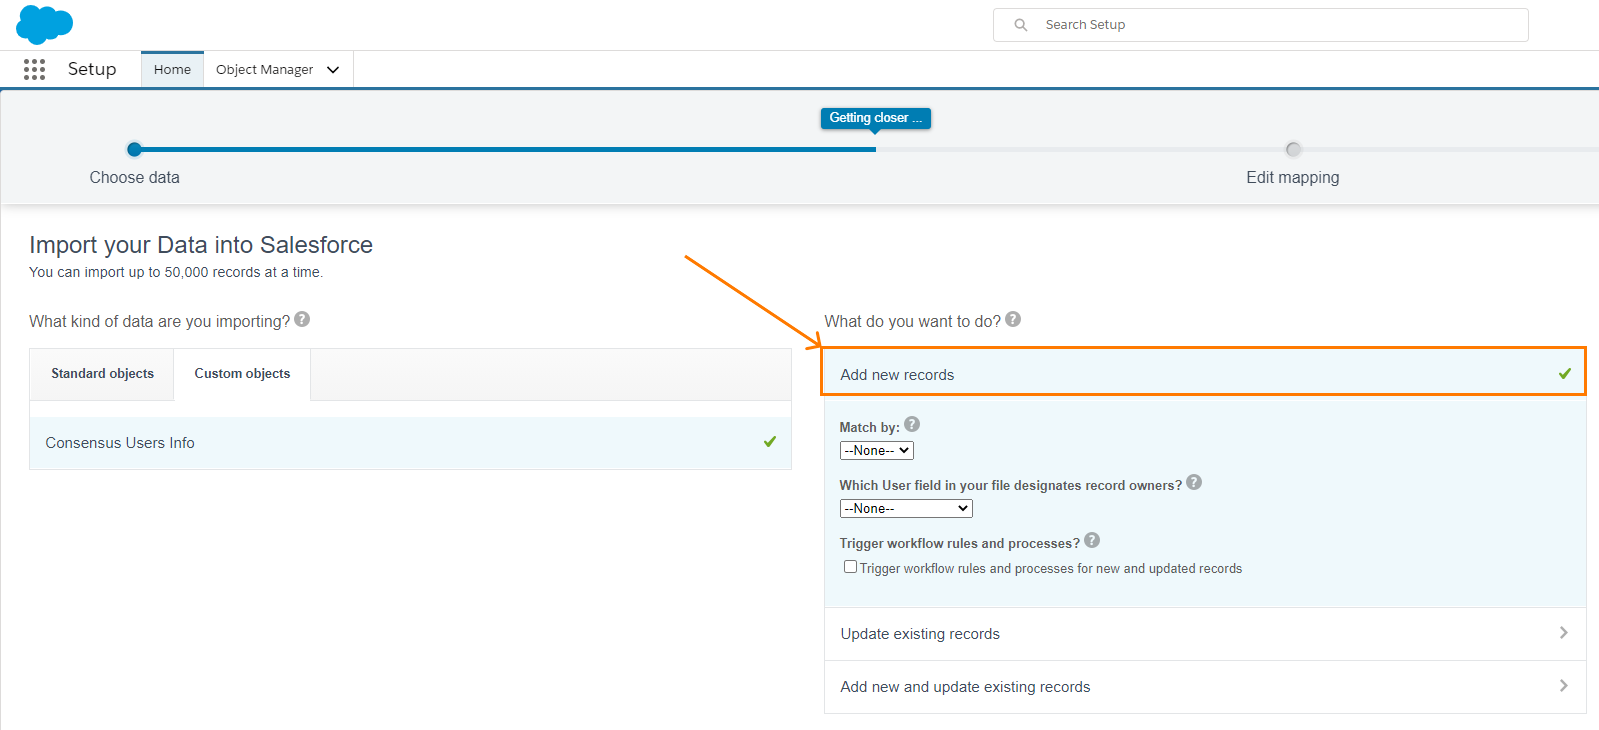Open the record owner User field dropdown
The height and width of the screenshot is (730, 1599).
point(906,509)
